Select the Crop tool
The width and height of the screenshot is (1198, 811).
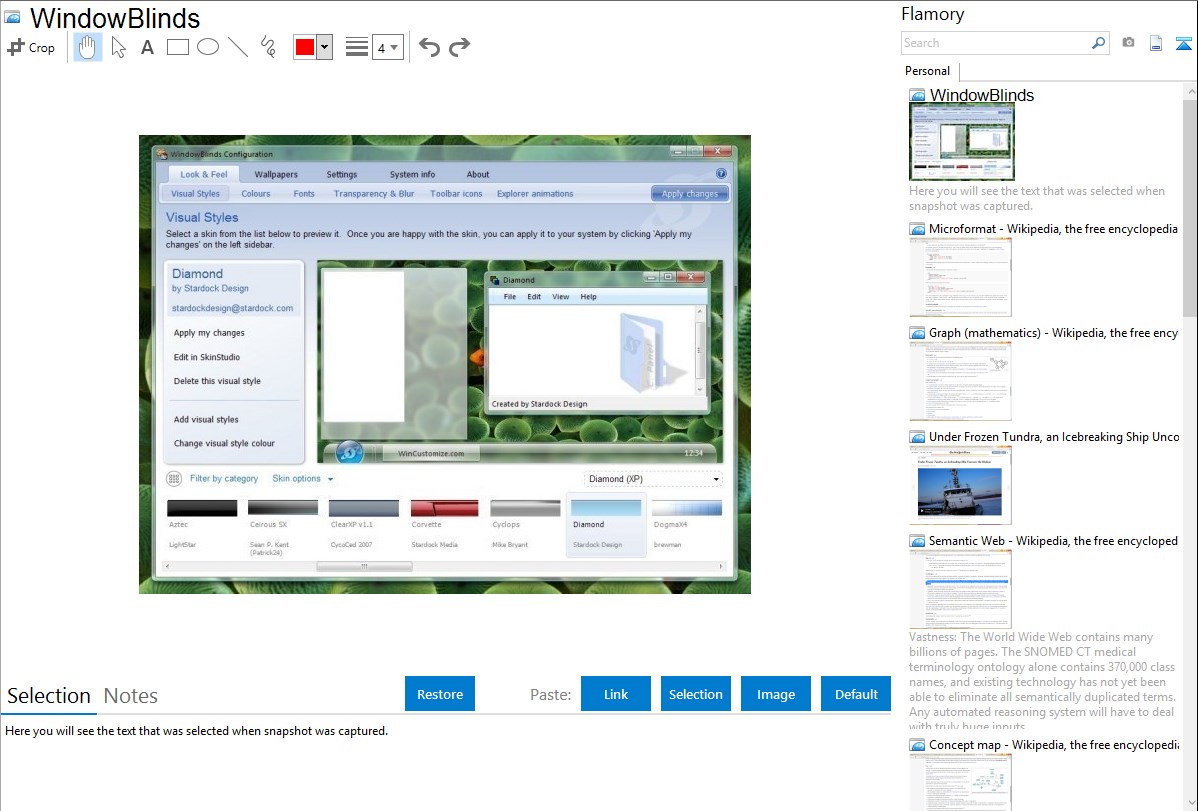click(x=31, y=47)
